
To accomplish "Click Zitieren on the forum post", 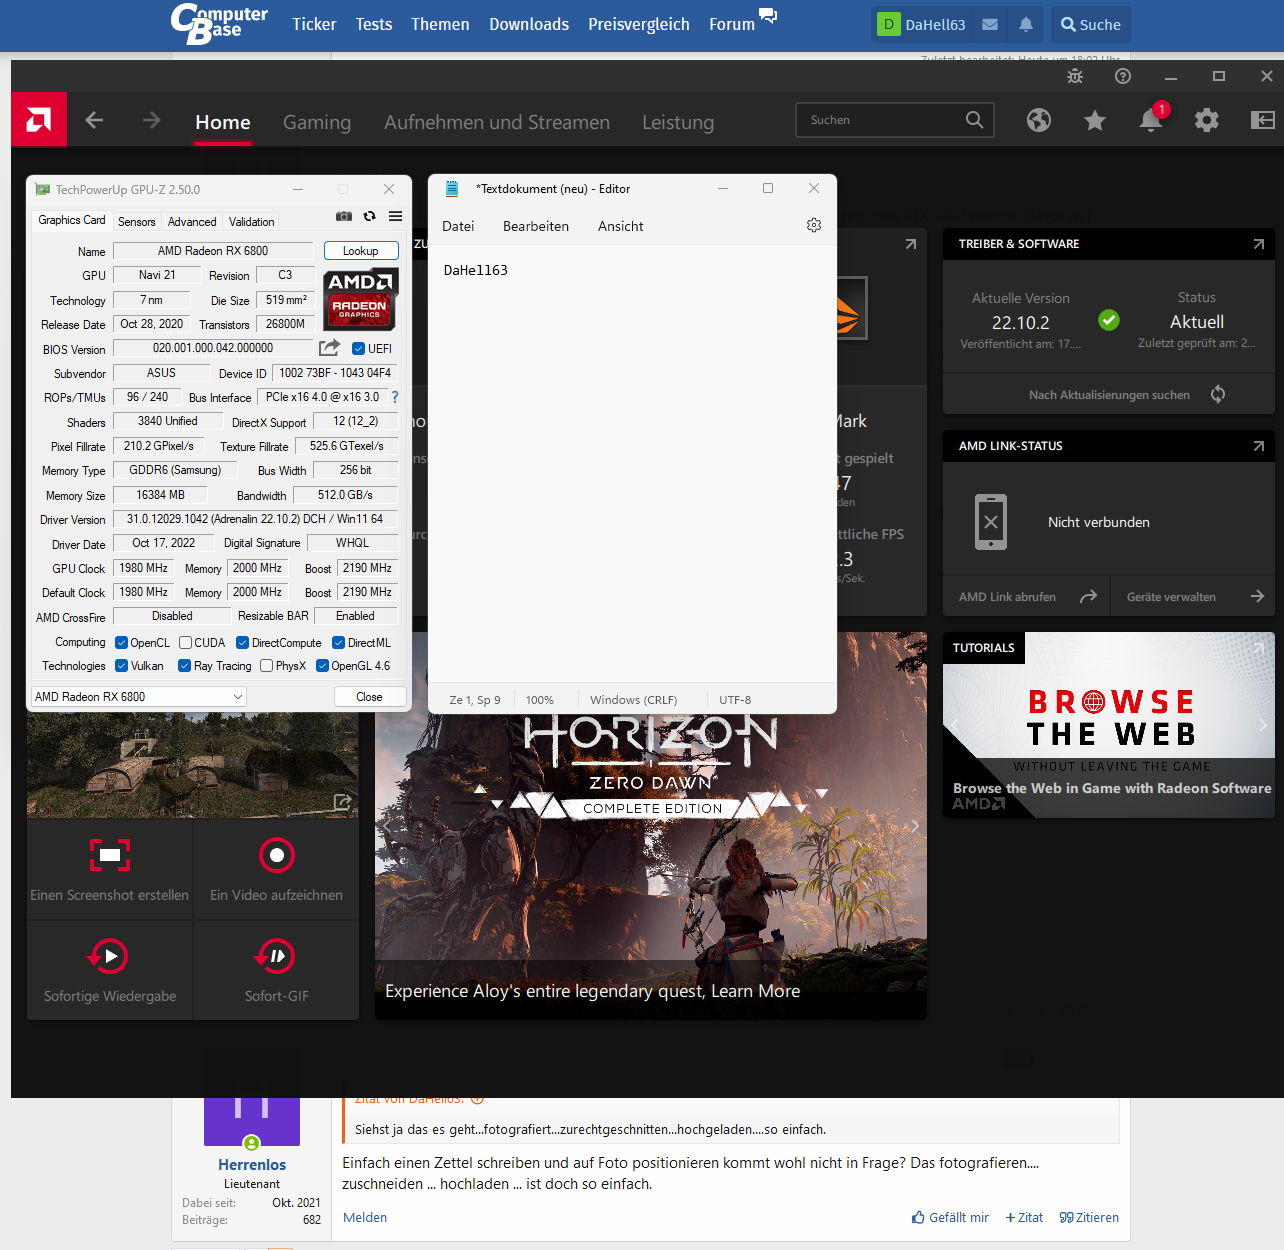I will point(1089,1217).
